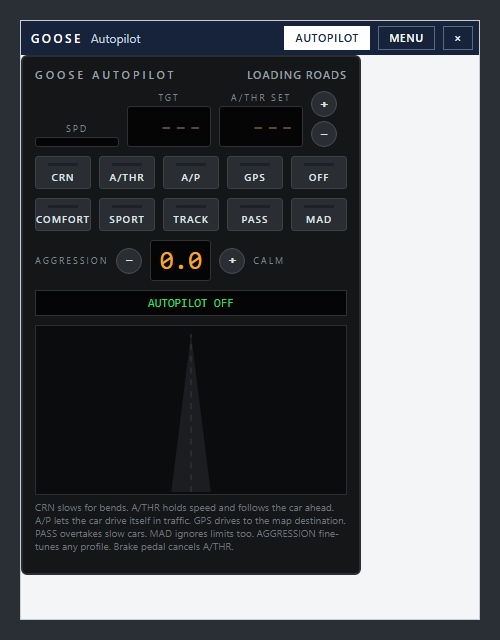This screenshot has width=500, height=640.
Task: Raise the aggression value with the plus button
Action: [x=232, y=260]
